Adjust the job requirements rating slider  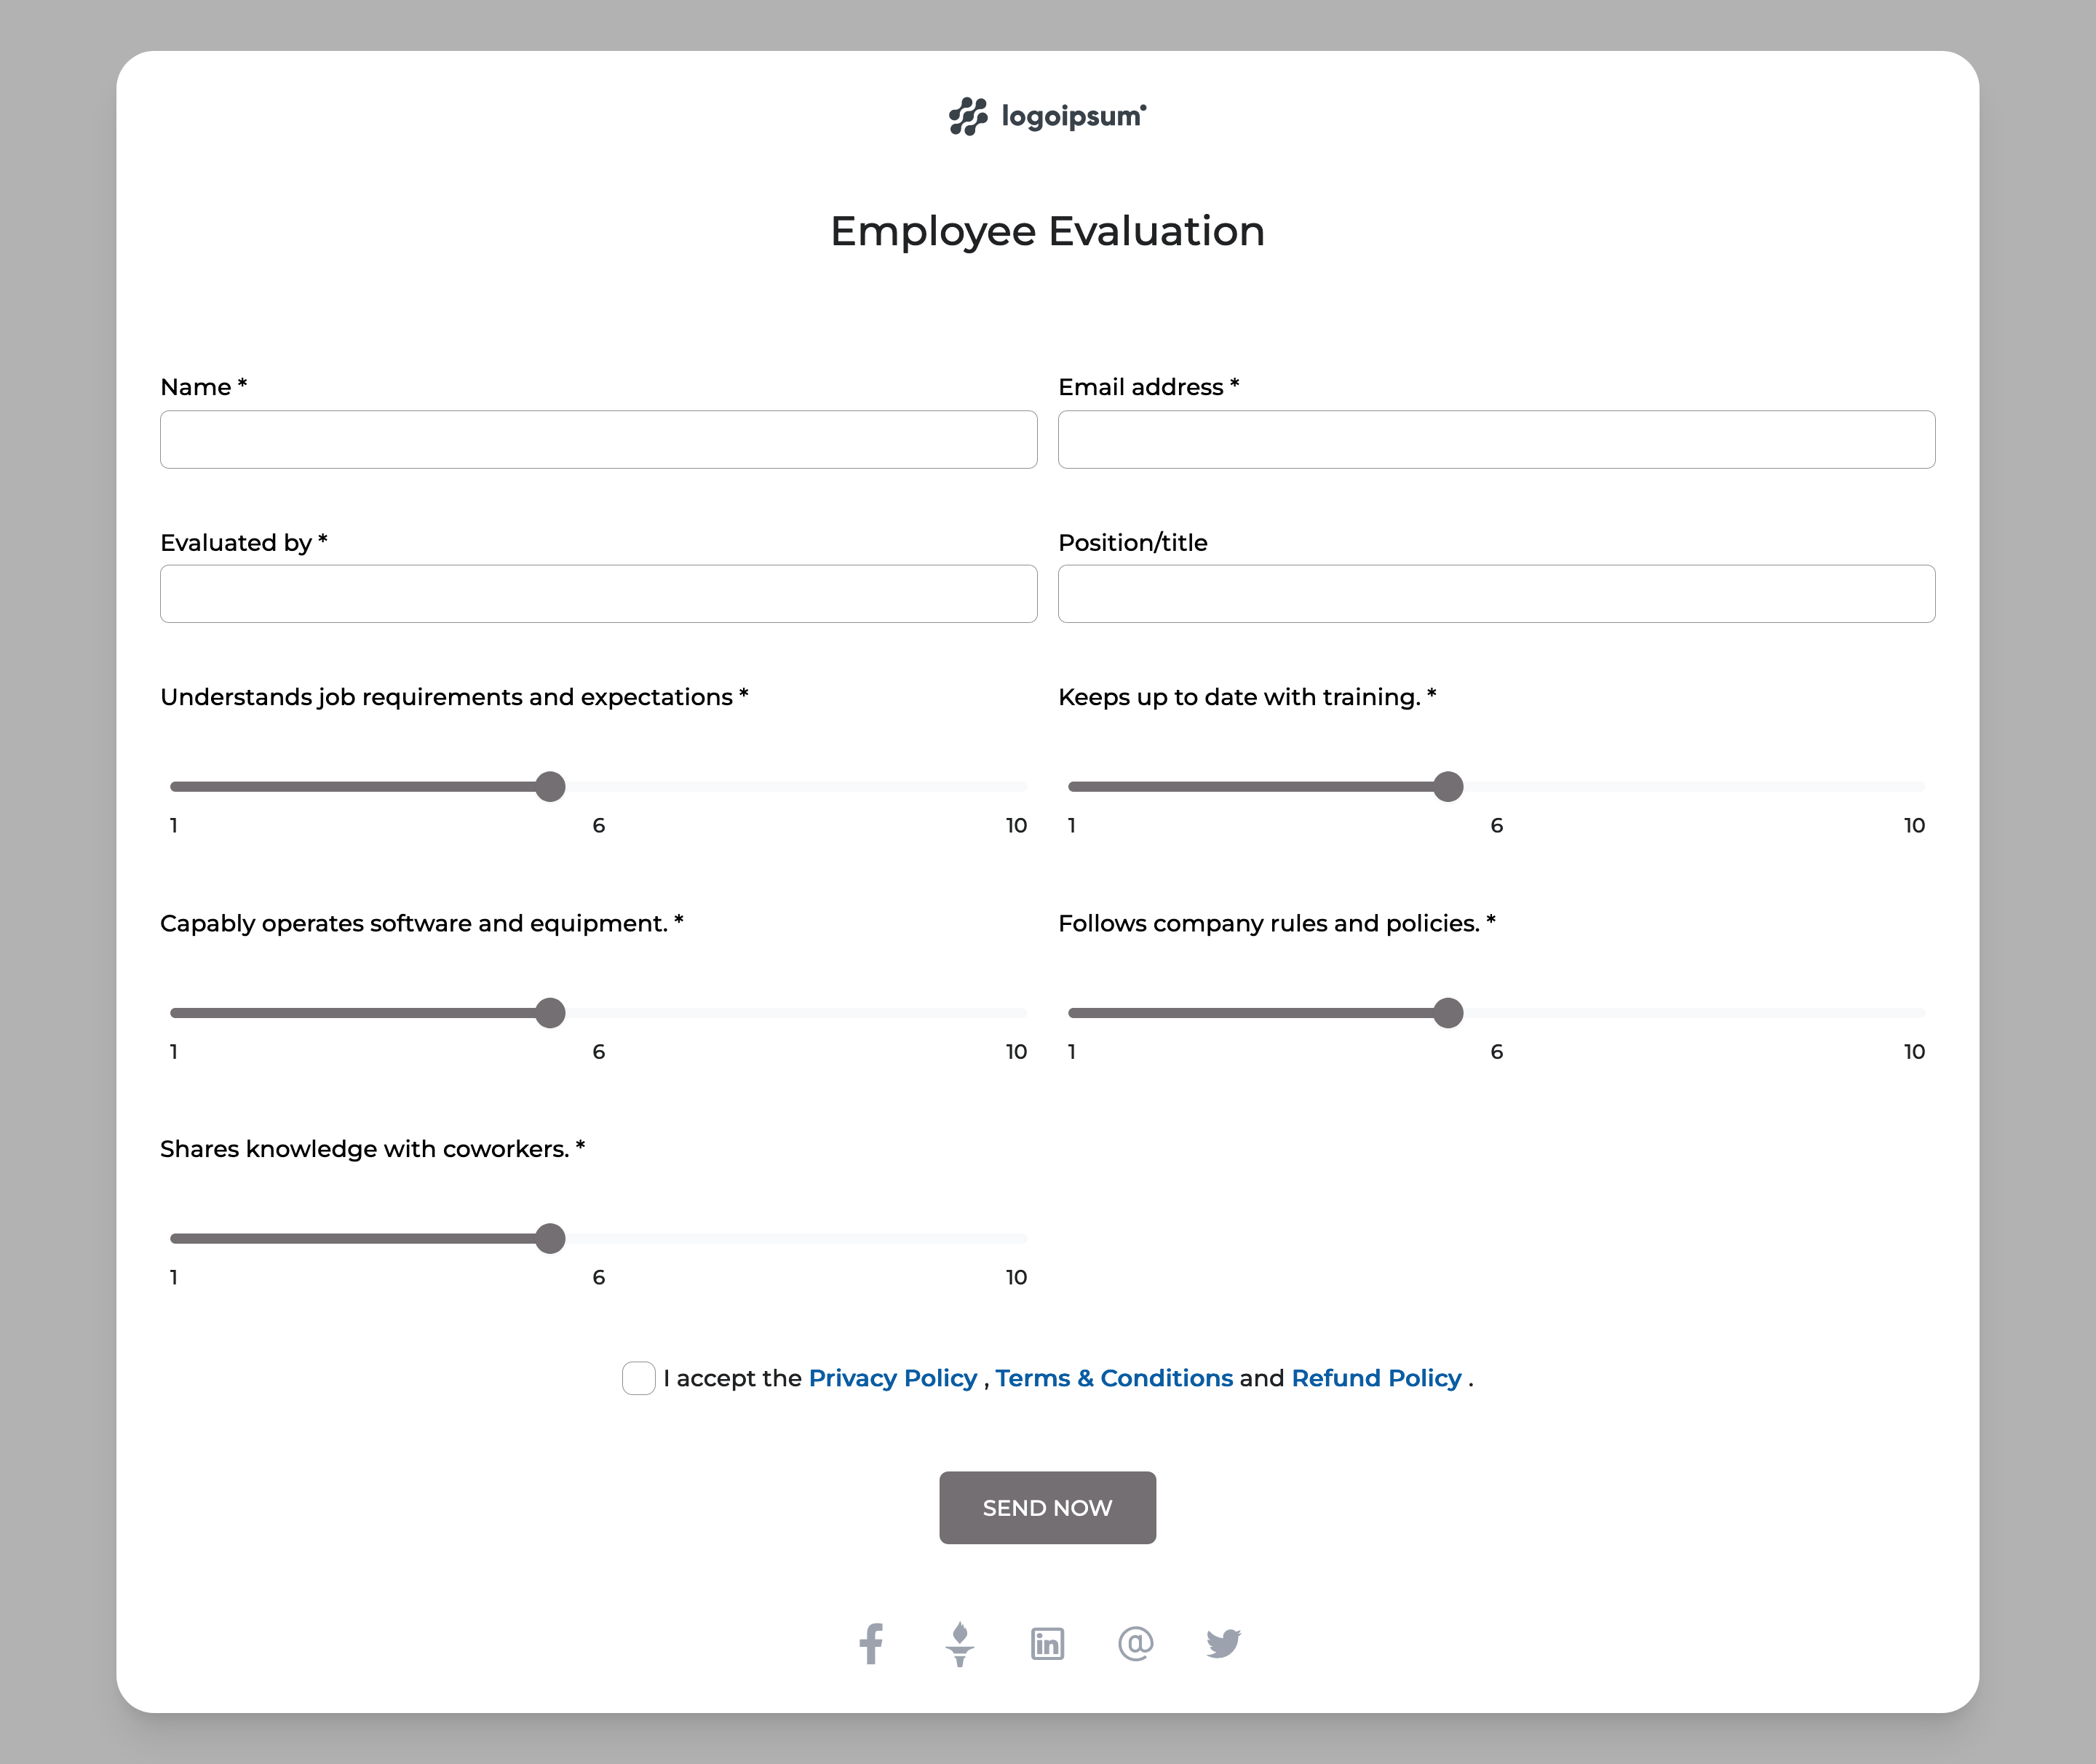click(550, 787)
